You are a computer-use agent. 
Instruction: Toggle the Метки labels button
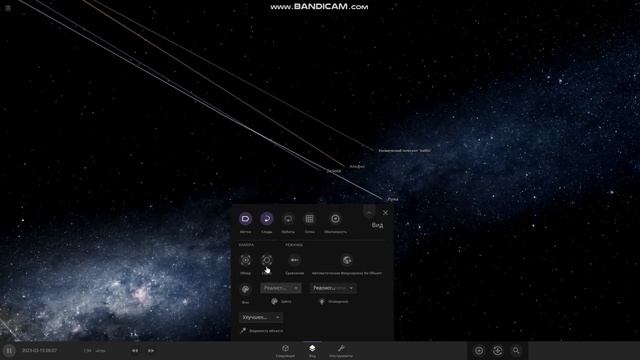(245, 219)
